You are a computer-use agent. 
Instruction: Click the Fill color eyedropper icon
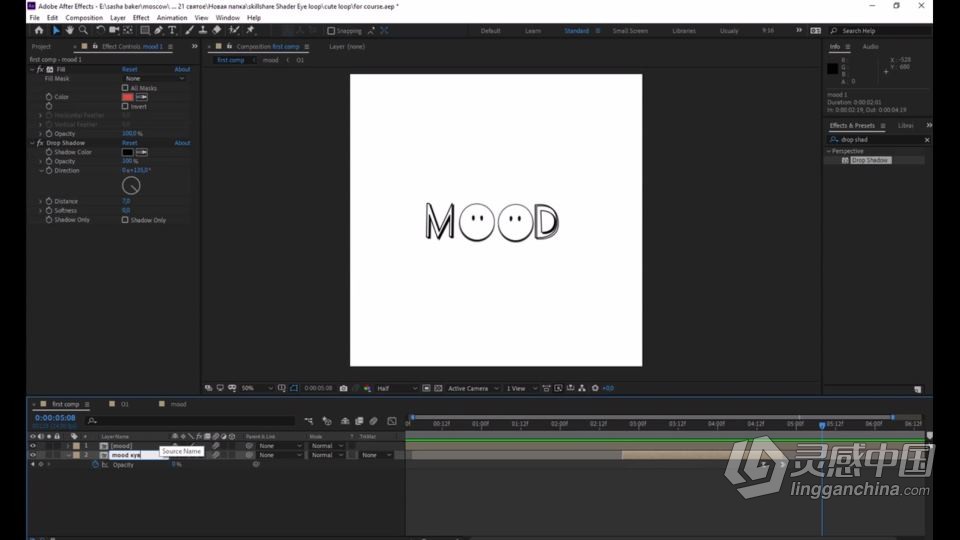pos(141,97)
